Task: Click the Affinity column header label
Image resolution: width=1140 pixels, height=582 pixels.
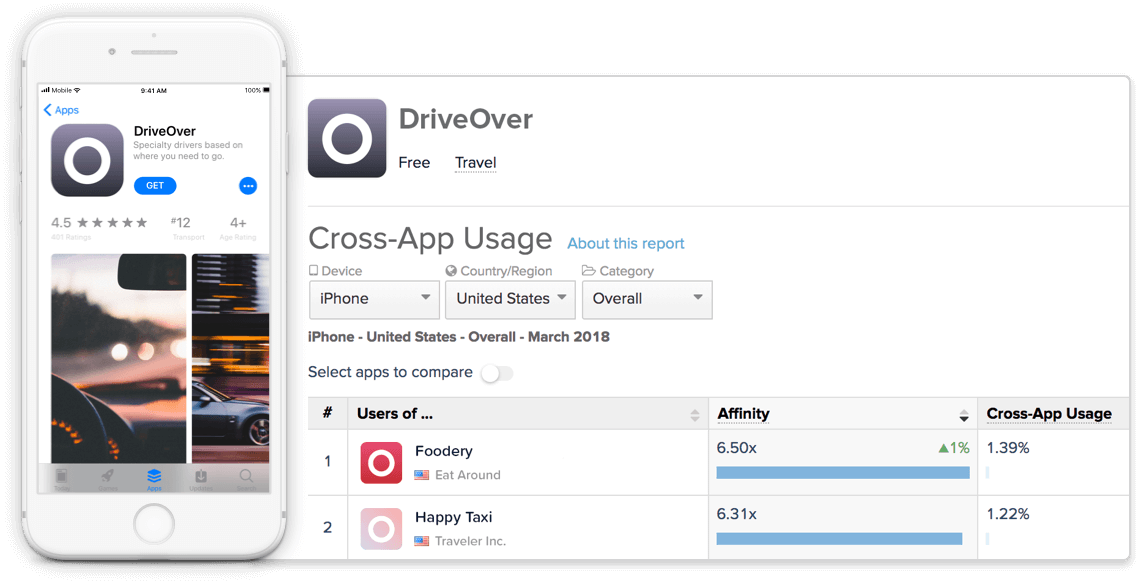Action: 743,414
